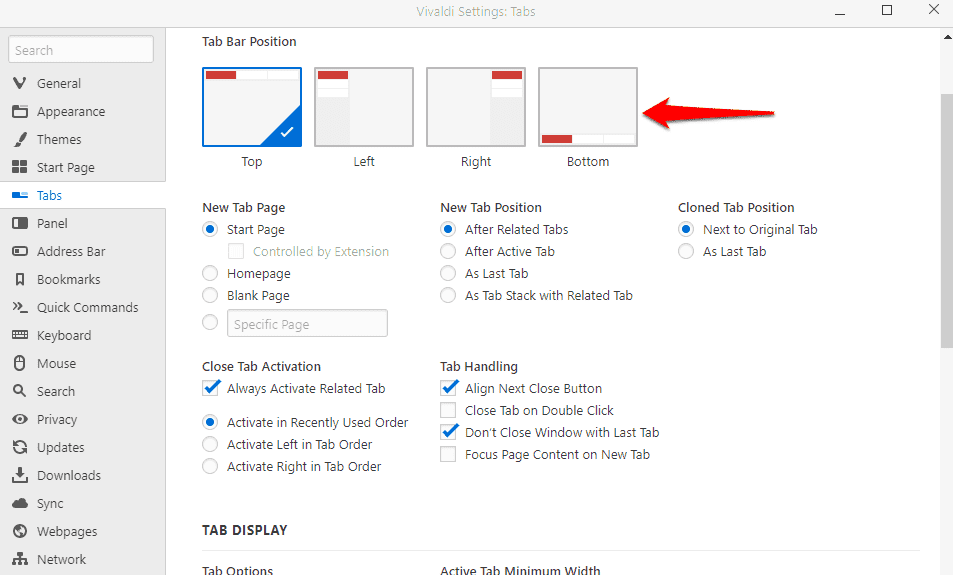
Task: Open Quick Commands settings label
Action: pyautogui.click(x=88, y=307)
